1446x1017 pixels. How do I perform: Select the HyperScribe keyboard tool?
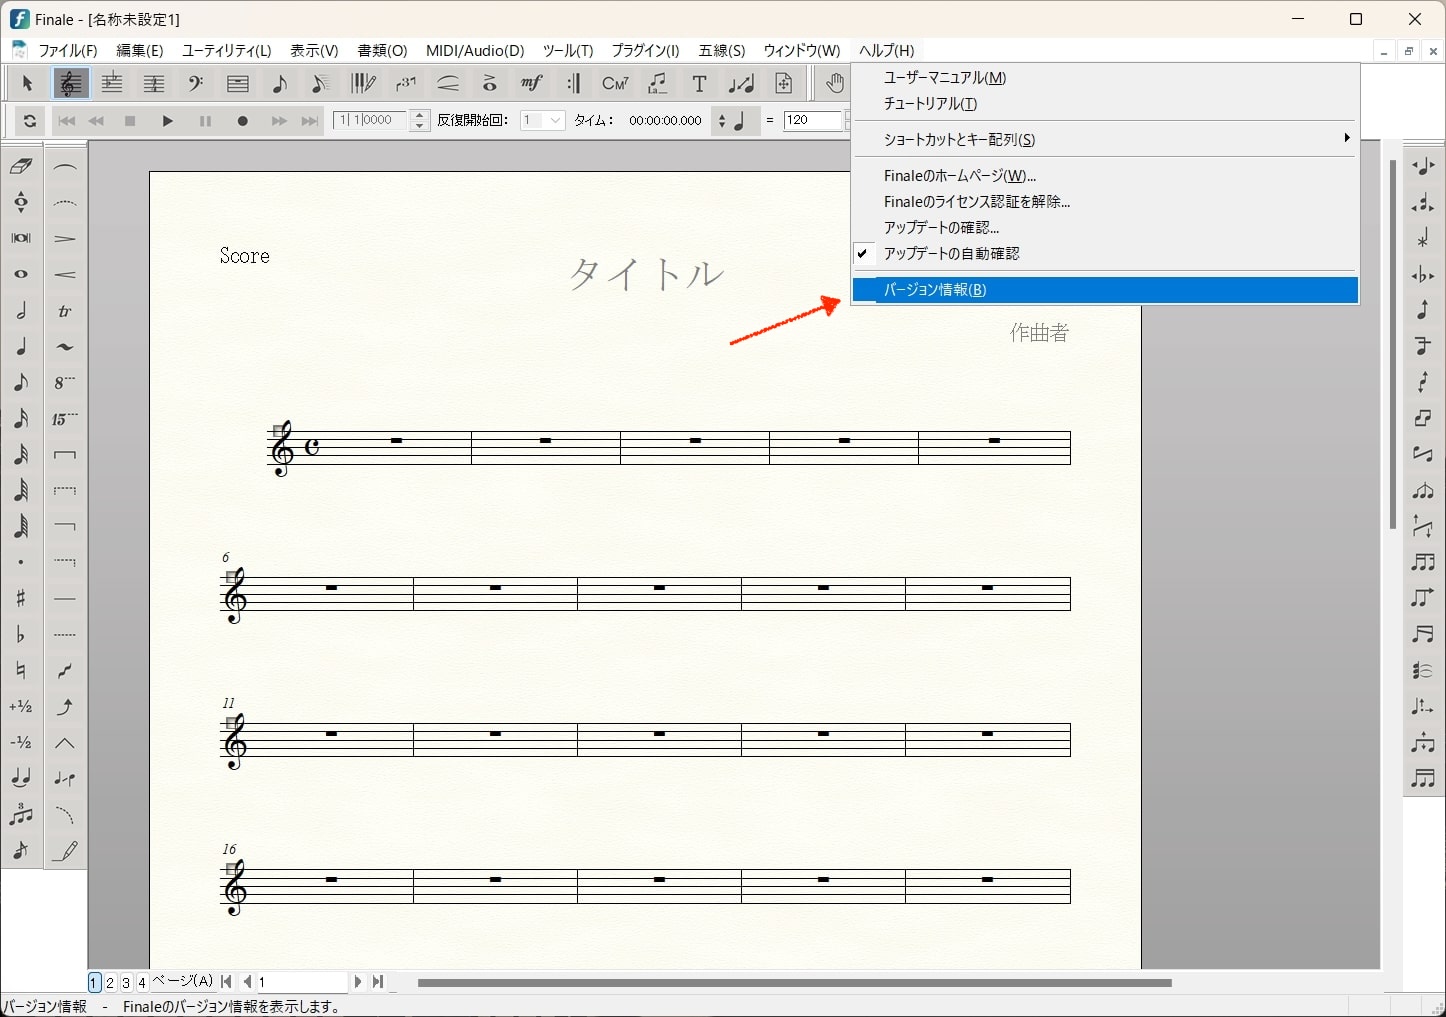(x=363, y=84)
